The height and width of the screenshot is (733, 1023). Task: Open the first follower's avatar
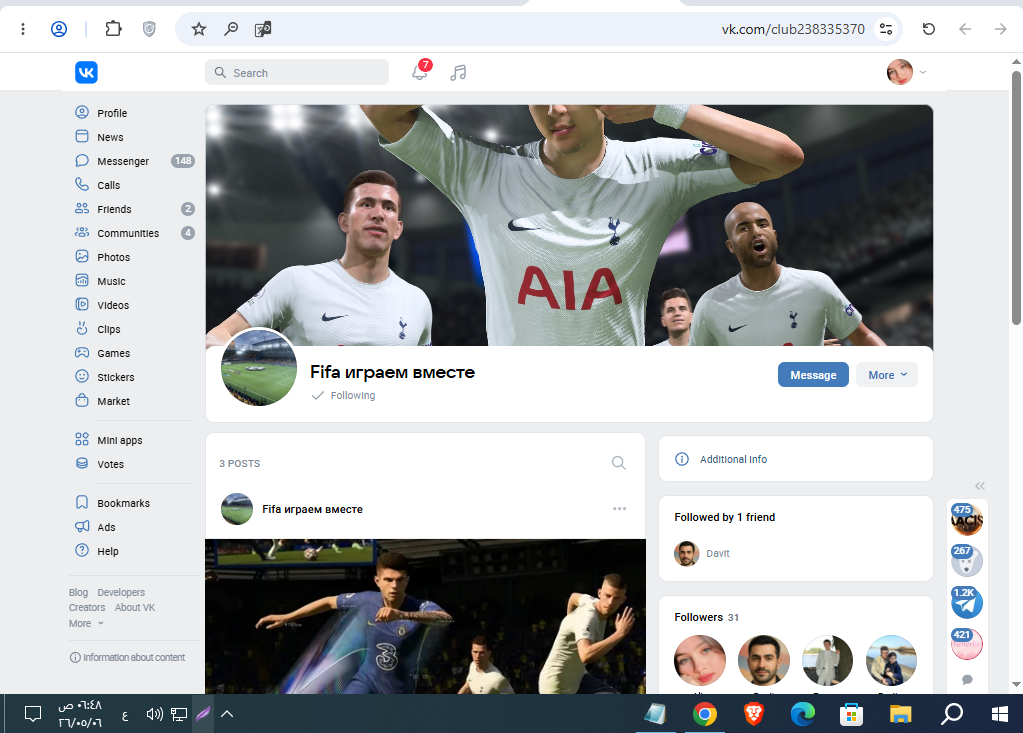[700, 661]
